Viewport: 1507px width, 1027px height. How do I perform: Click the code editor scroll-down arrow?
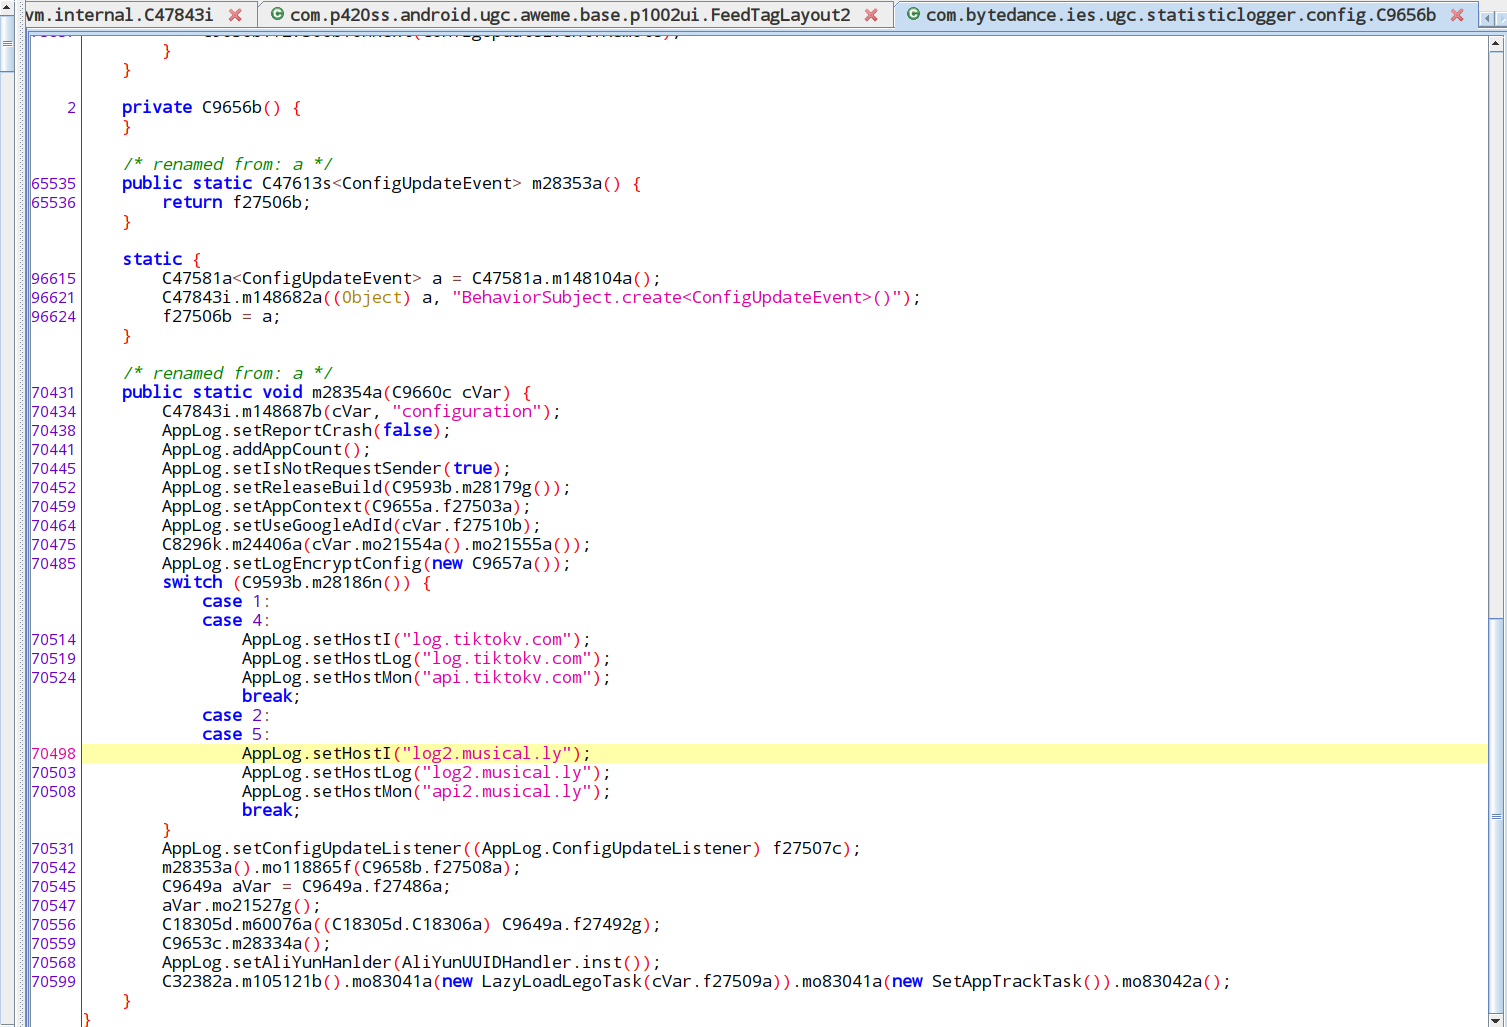click(1497, 1019)
